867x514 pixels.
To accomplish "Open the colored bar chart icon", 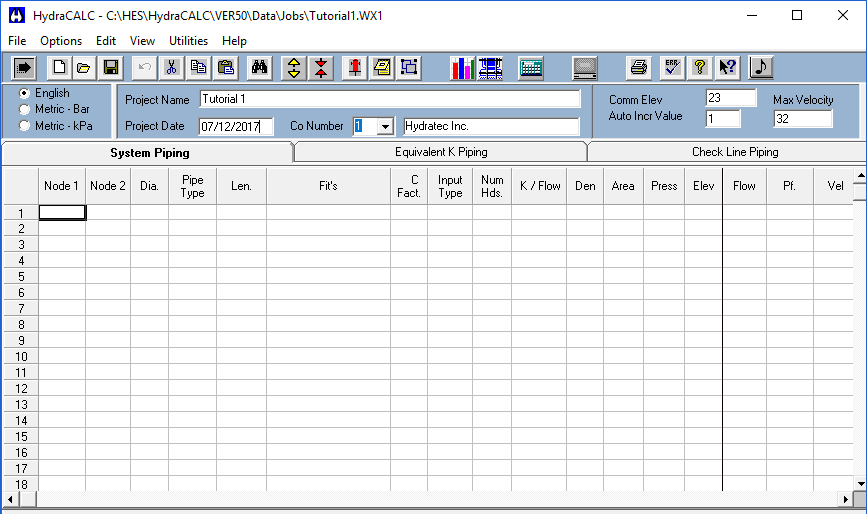I will coord(462,68).
